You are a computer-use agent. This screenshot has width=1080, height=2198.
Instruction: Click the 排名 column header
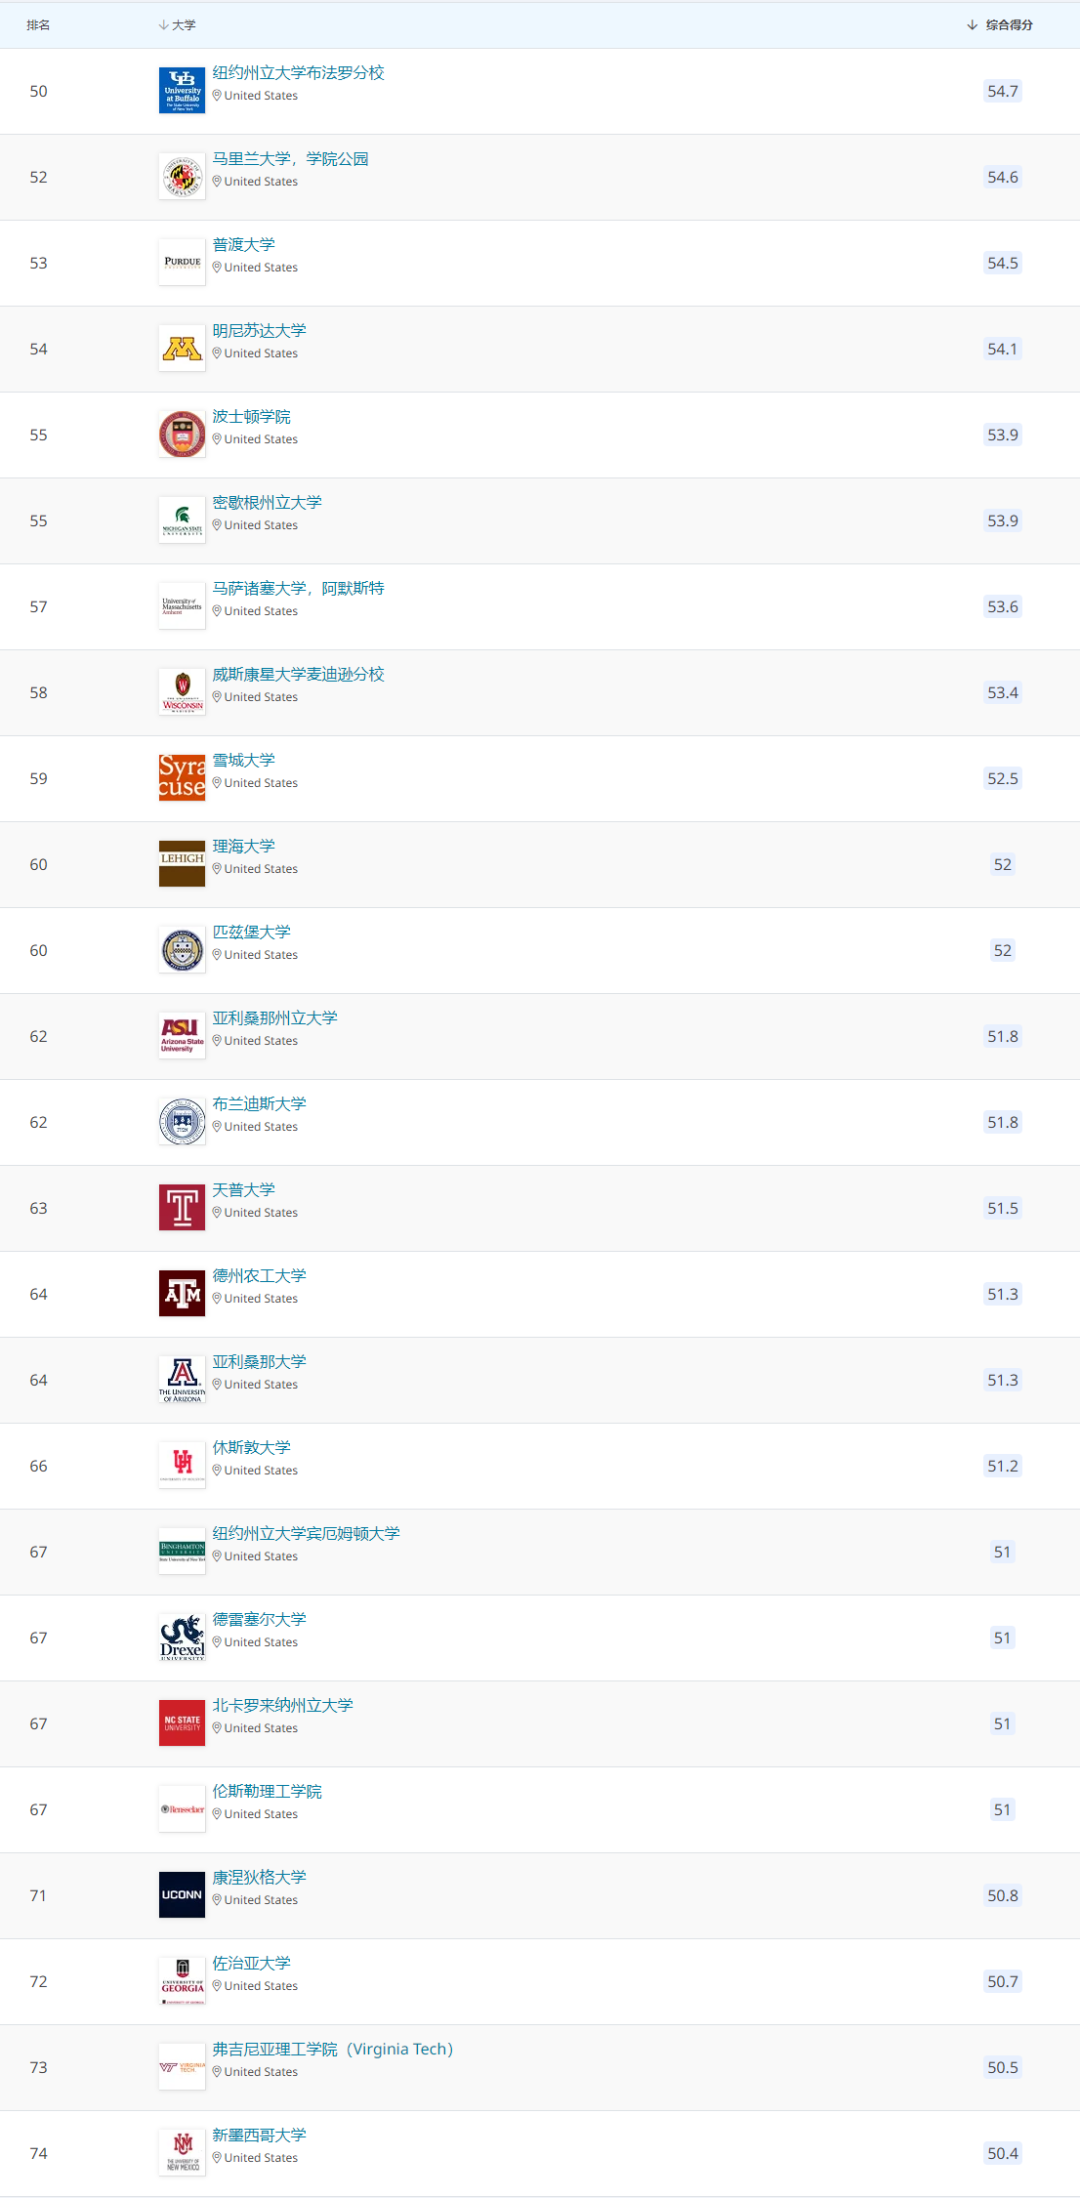pos(38,25)
